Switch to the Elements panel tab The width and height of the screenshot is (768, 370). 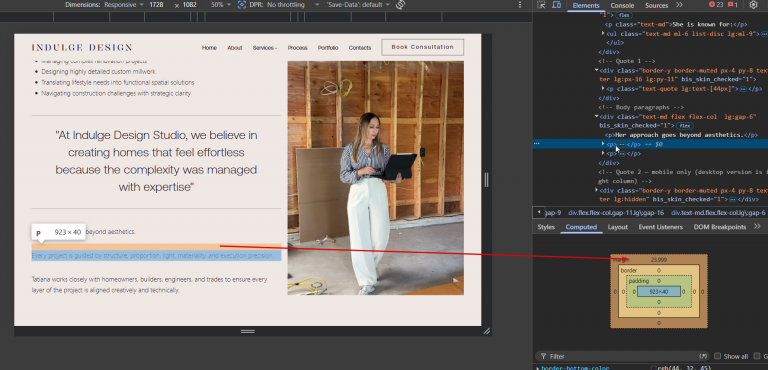(586, 5)
